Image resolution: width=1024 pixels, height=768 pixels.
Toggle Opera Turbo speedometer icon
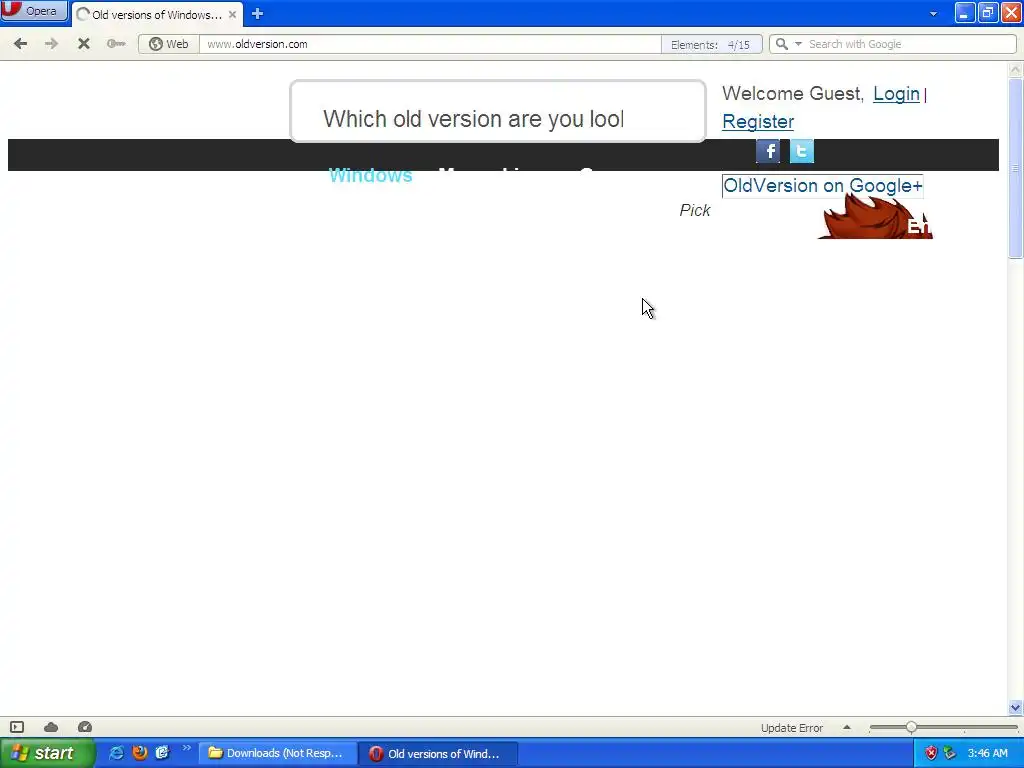(x=85, y=727)
